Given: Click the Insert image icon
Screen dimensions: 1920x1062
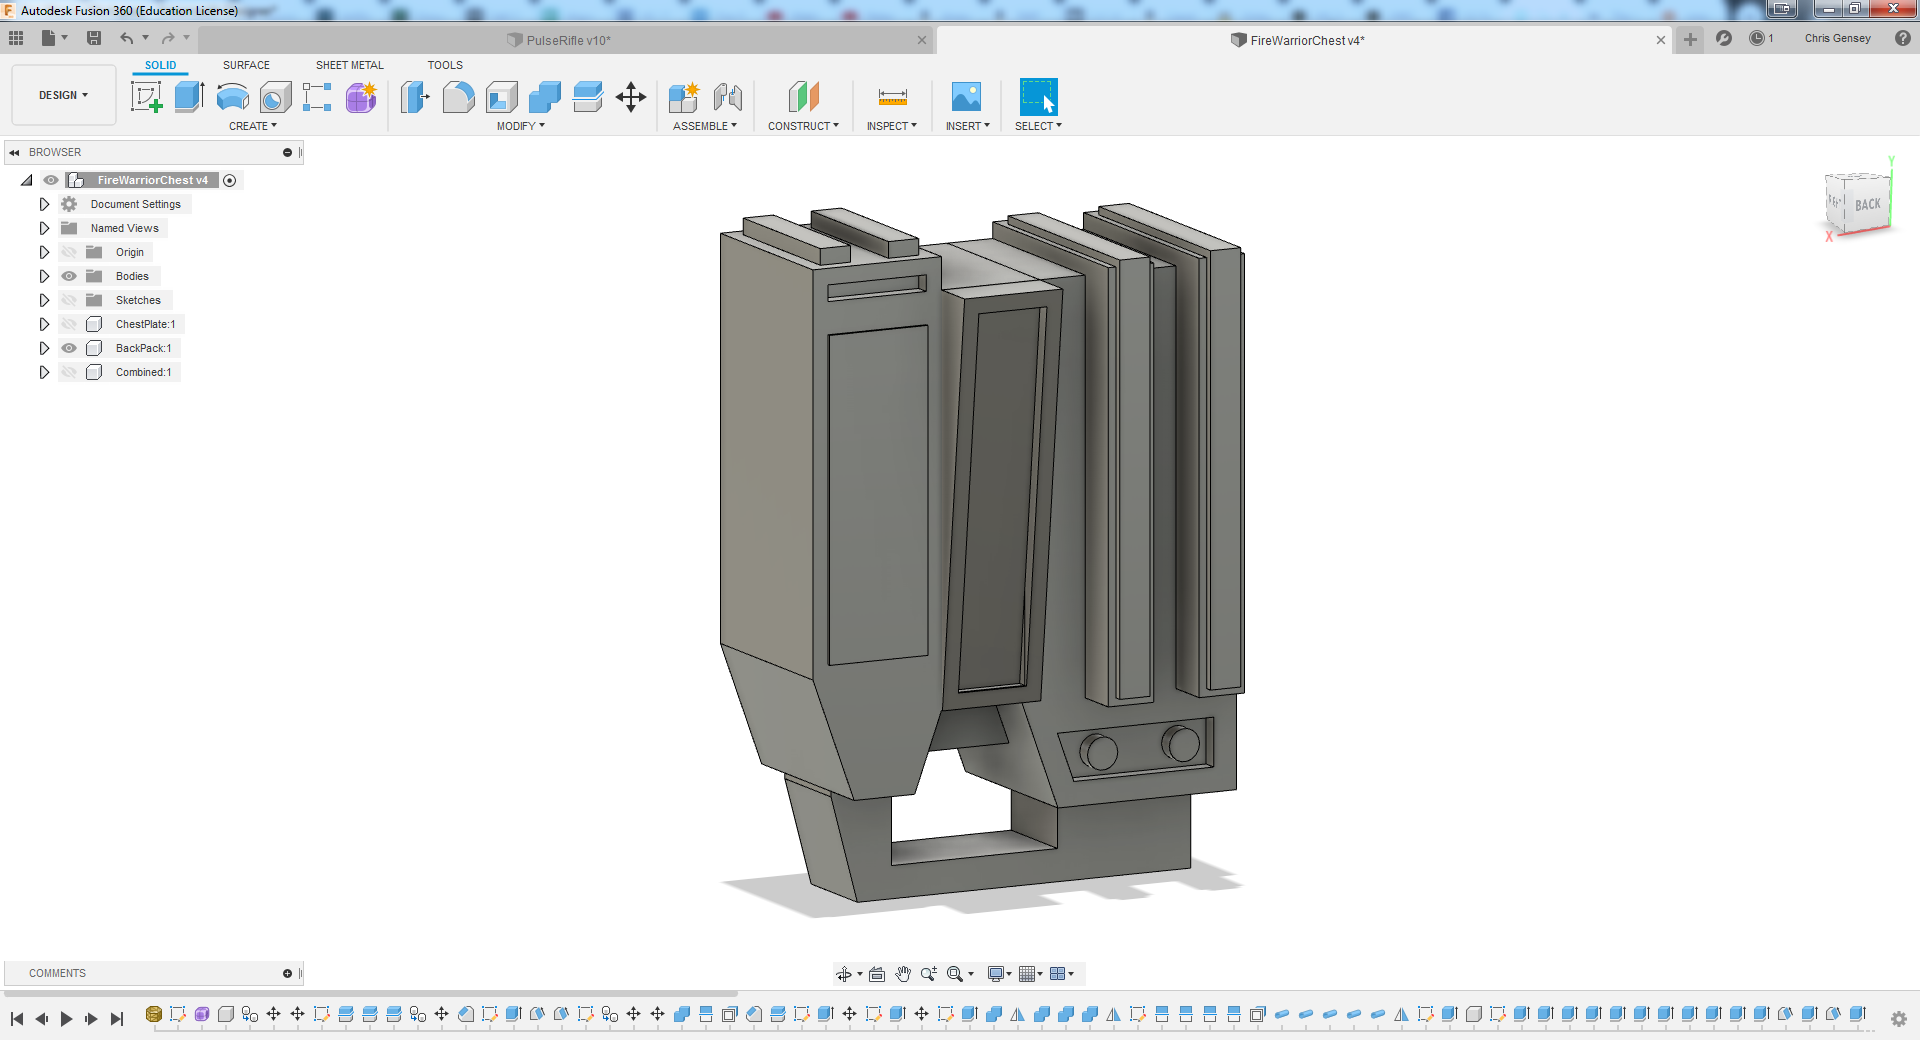Looking at the screenshot, I should tap(966, 97).
